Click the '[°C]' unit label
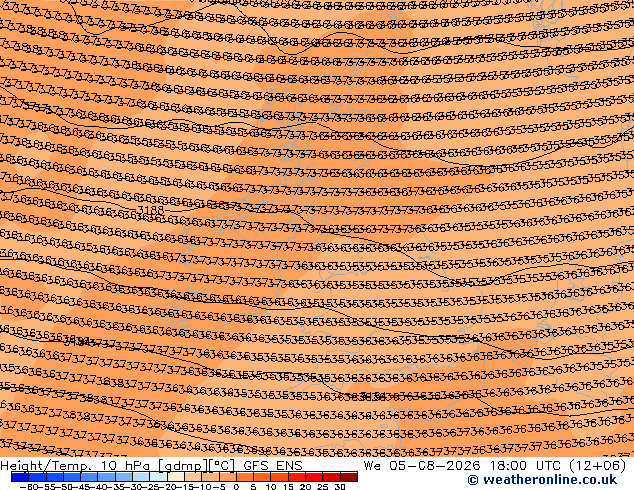 (222, 466)
